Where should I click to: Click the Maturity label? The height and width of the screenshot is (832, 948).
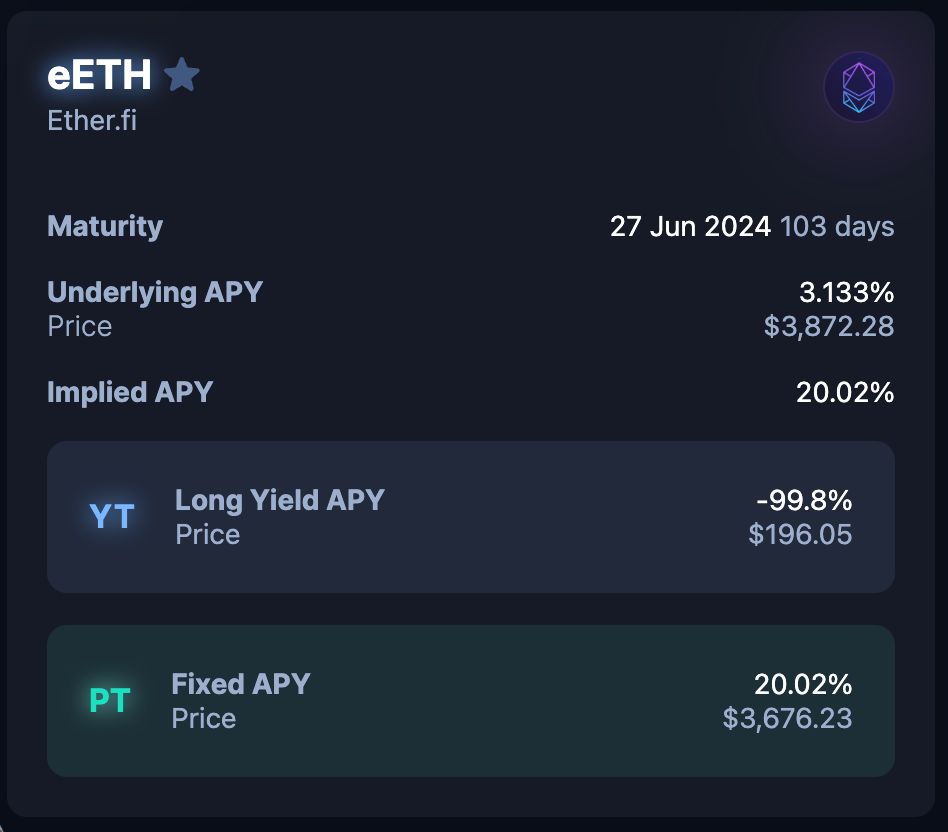(x=105, y=226)
